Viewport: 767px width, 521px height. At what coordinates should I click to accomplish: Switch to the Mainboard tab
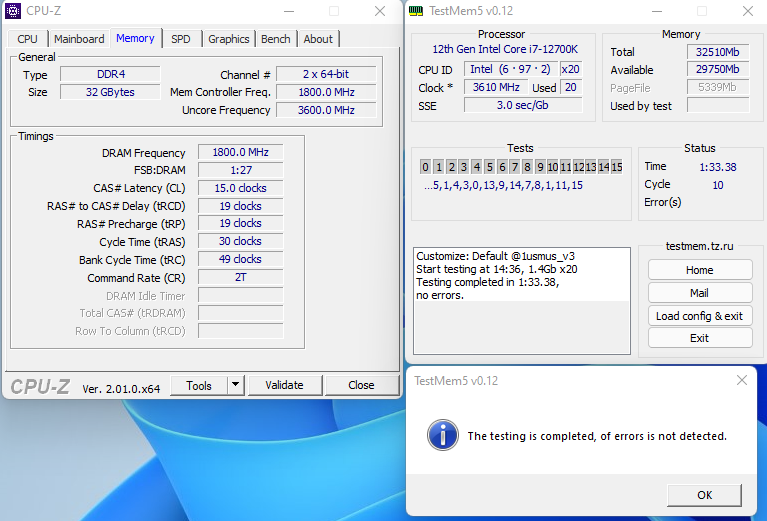[79, 39]
